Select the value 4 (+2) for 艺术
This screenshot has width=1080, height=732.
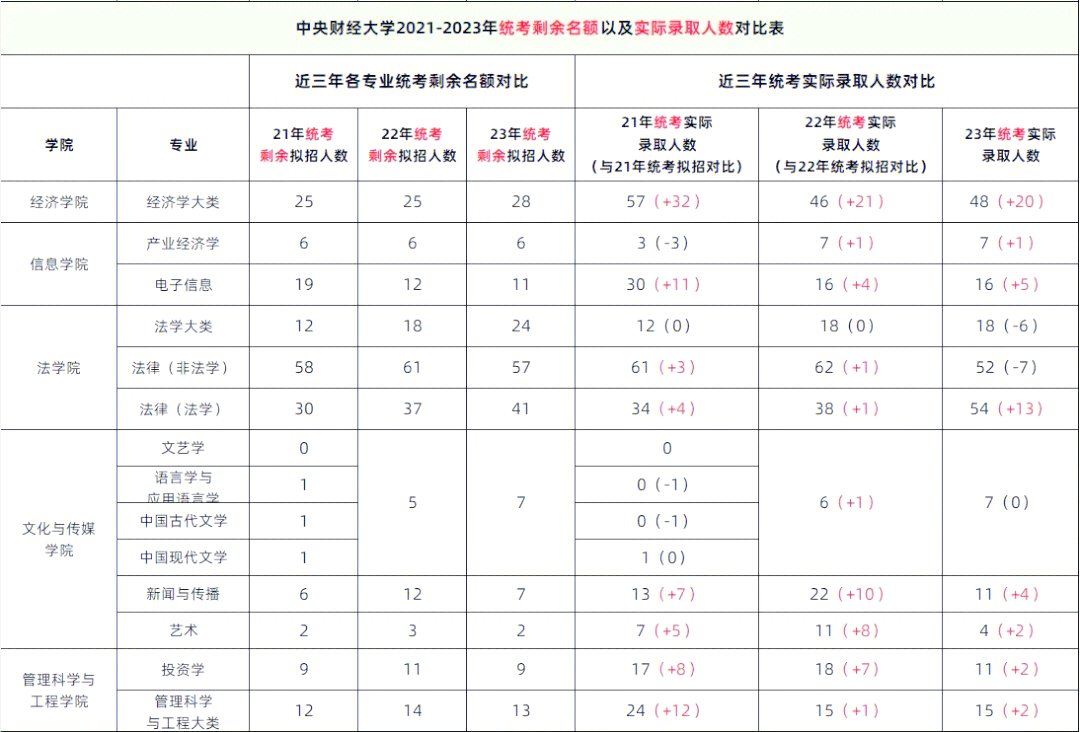click(1006, 630)
